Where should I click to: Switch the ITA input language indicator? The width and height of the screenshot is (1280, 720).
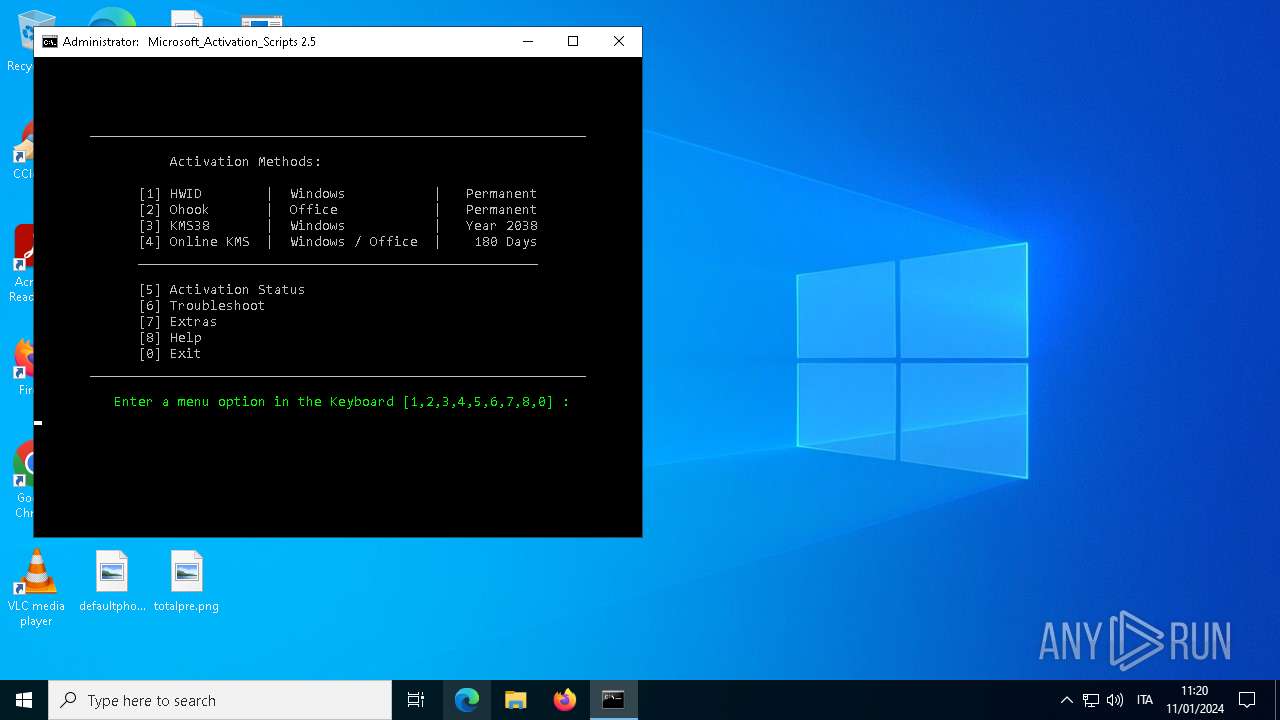(1145, 700)
